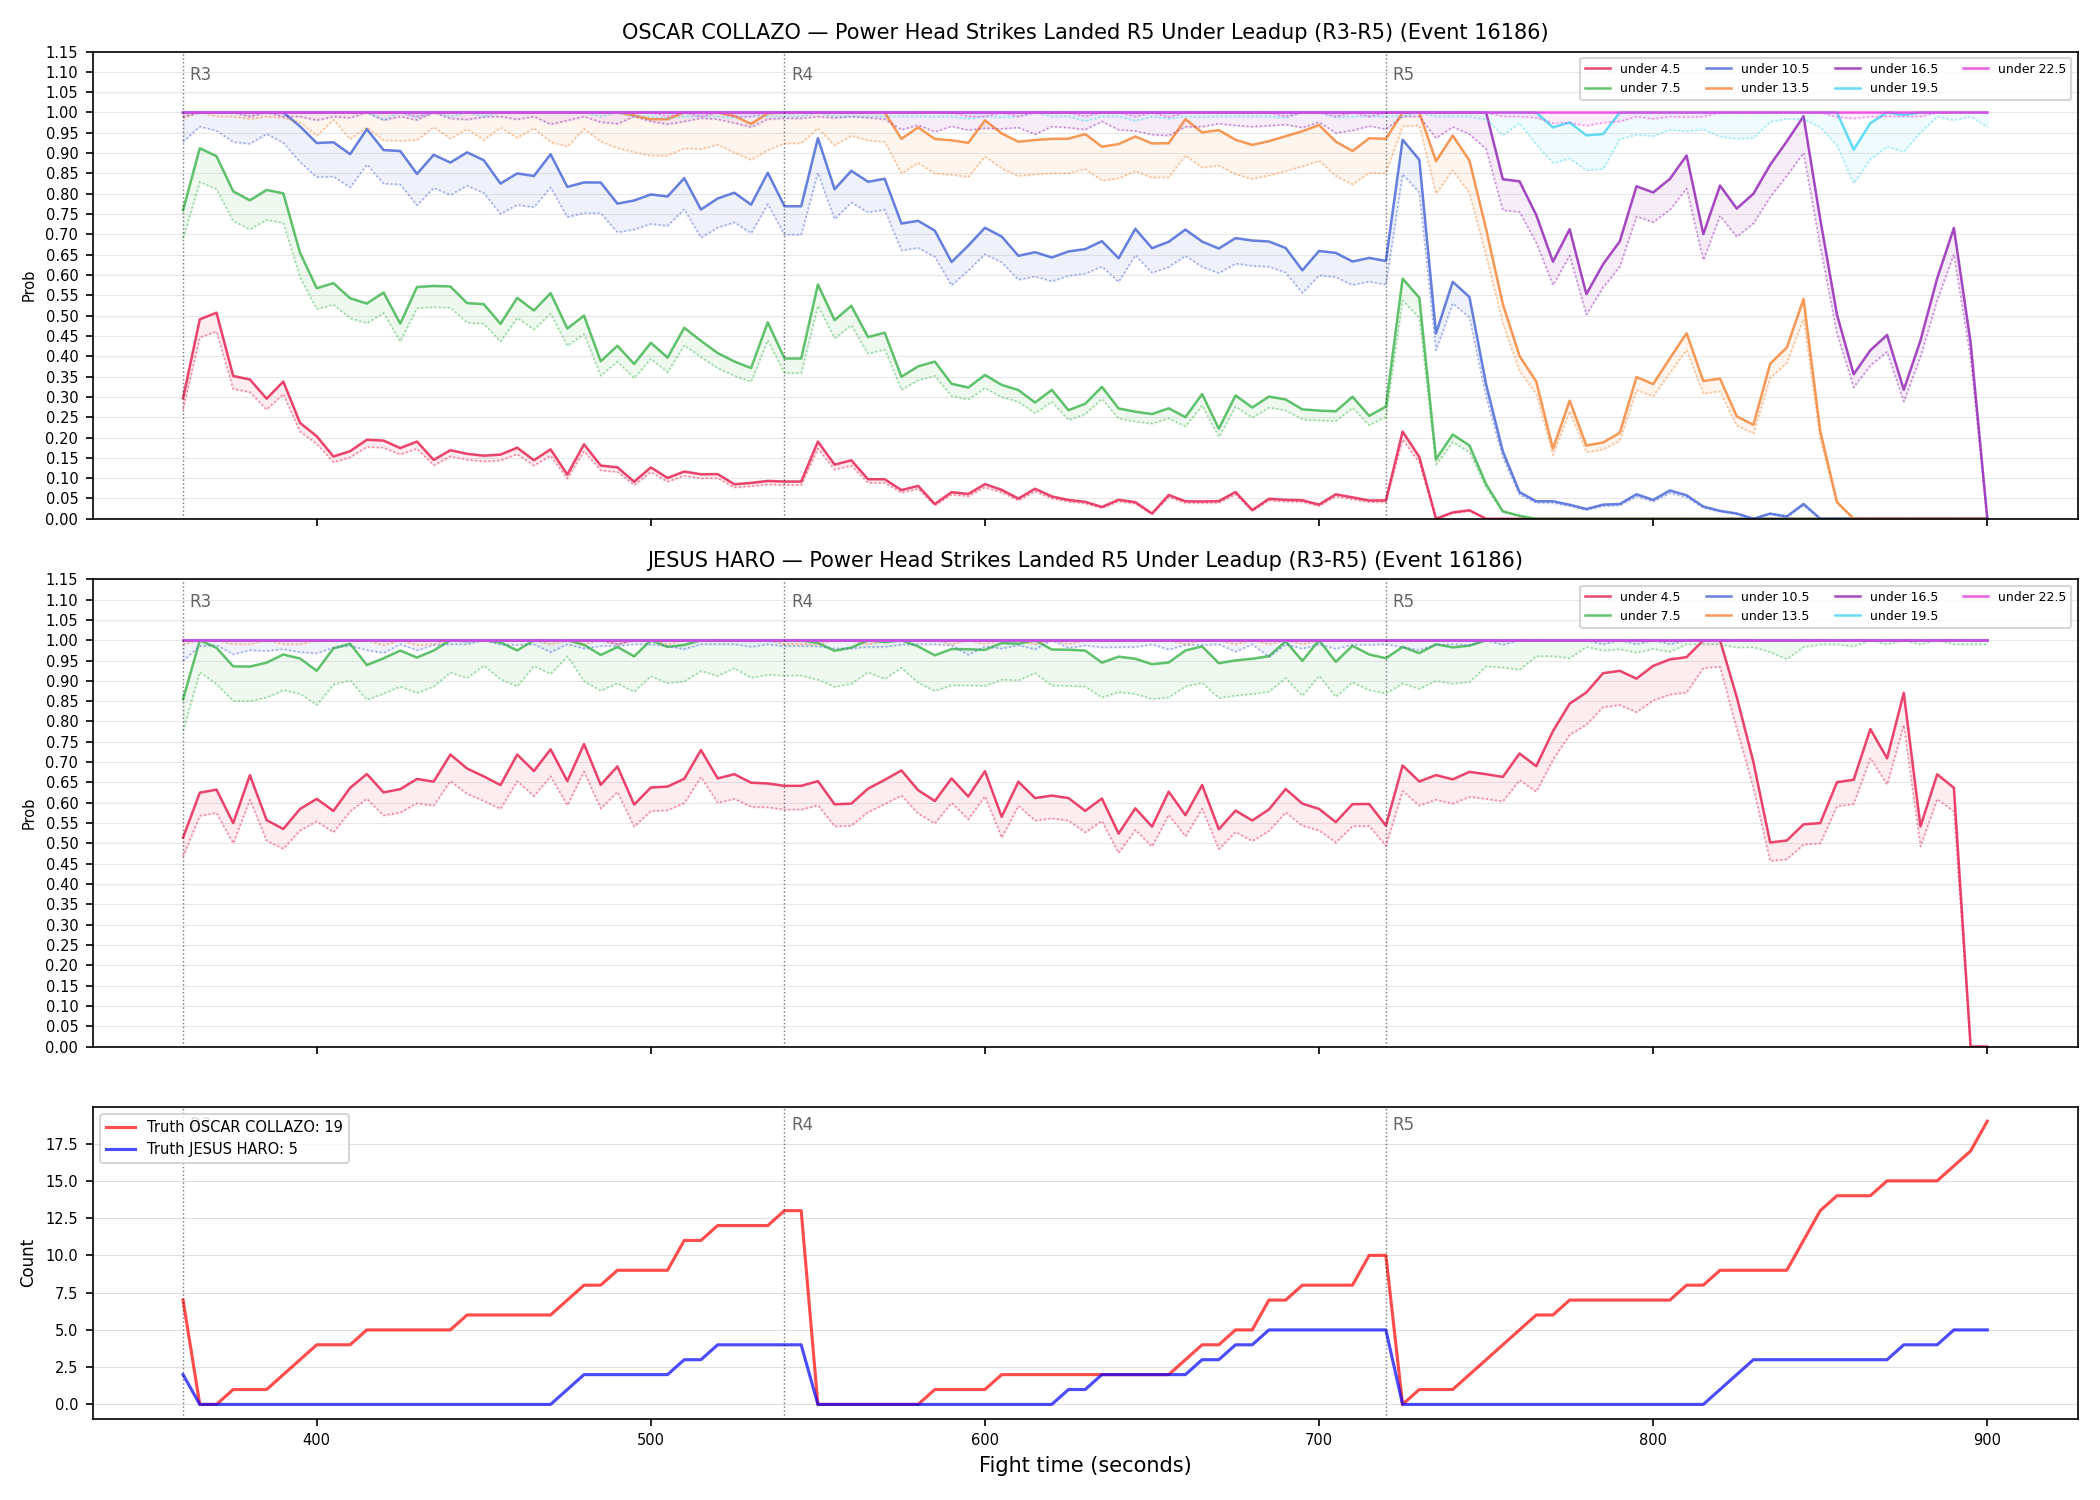Screen dimensions: 2100x1500
Task: Click the 600 tick on the x-axis
Action: [x=985, y=1439]
